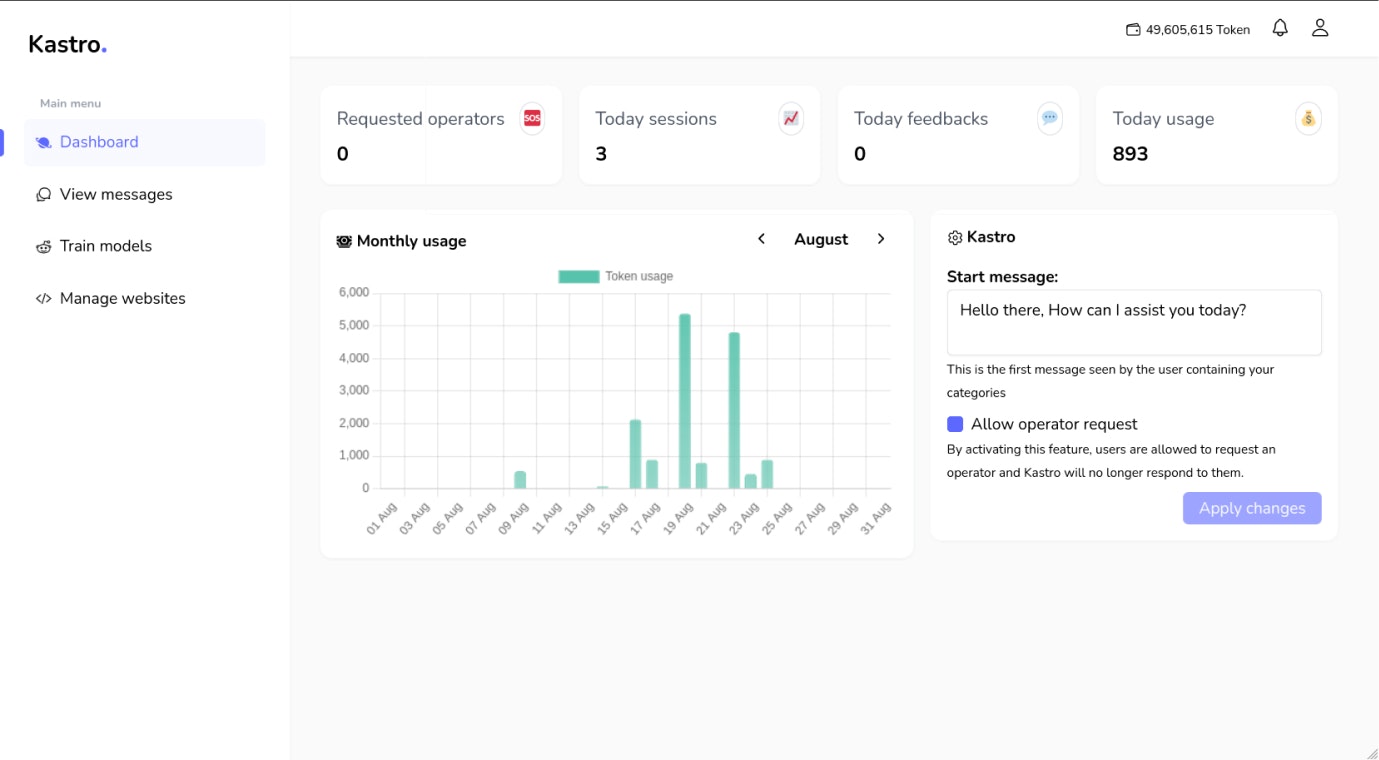Image resolution: width=1379 pixels, height=760 pixels.
Task: Select the 22 Aug tall chart bar
Action: [734, 411]
